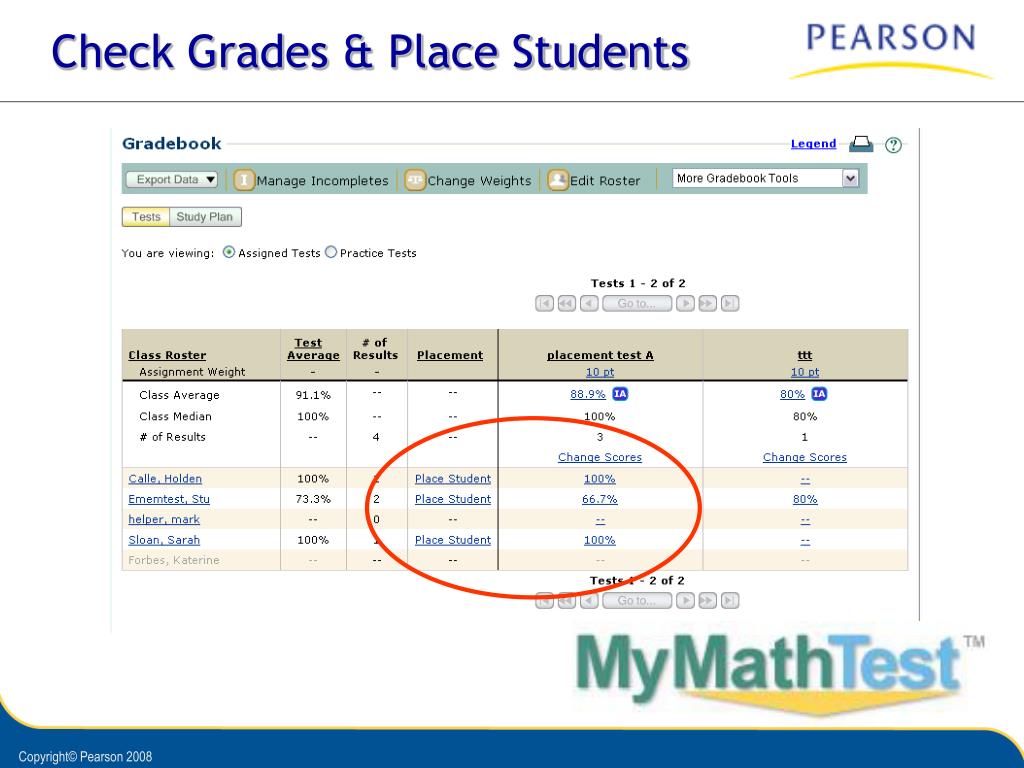
Task: Open student Ememtest, Stu
Action: click(x=169, y=499)
